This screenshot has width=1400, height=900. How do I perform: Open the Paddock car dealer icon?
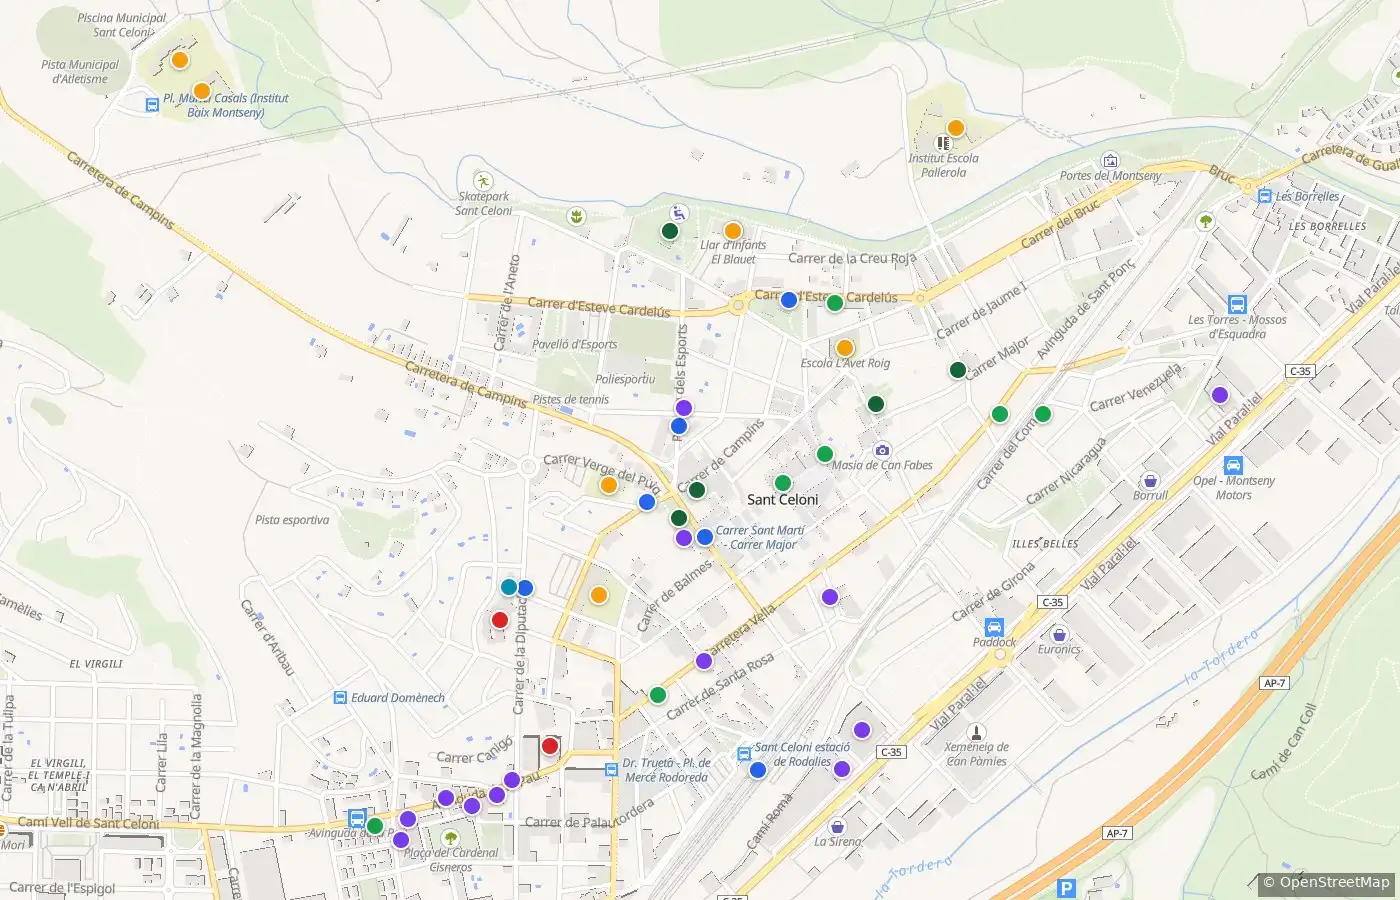[x=994, y=627]
